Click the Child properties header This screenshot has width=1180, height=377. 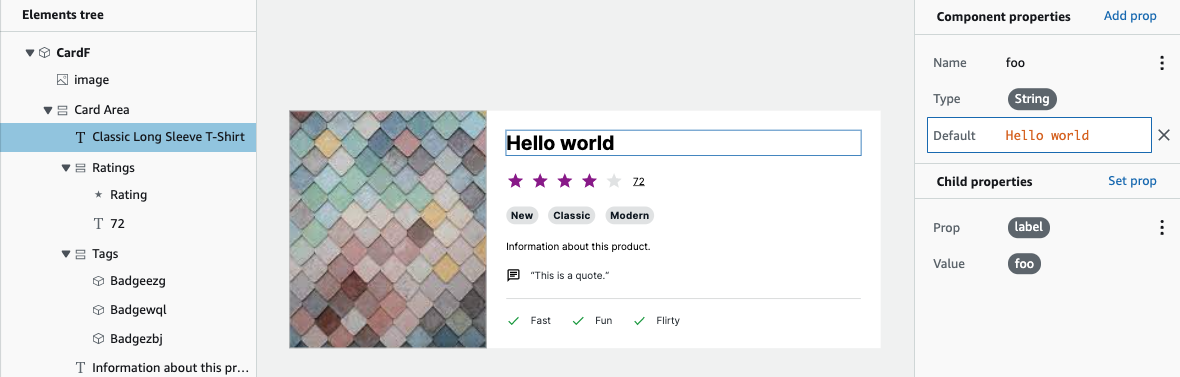[984, 182]
